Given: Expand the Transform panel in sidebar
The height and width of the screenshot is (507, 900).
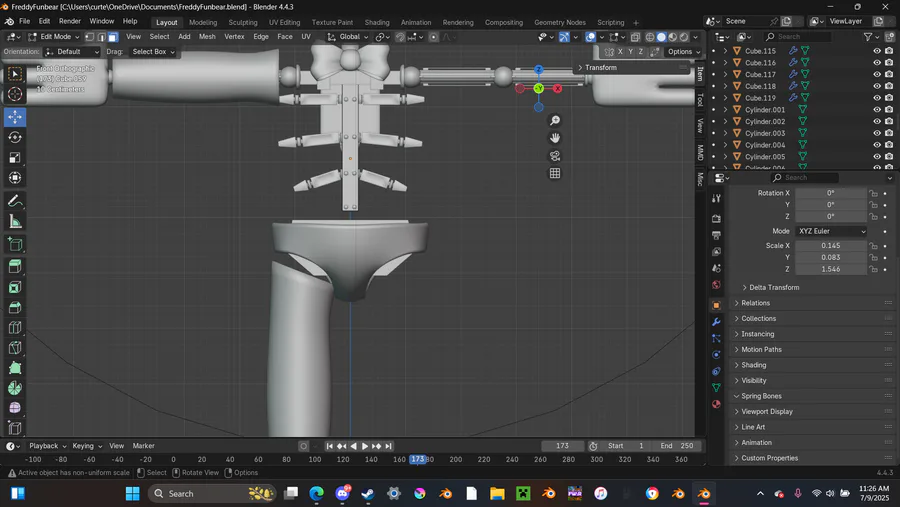Looking at the screenshot, I should 600,68.
